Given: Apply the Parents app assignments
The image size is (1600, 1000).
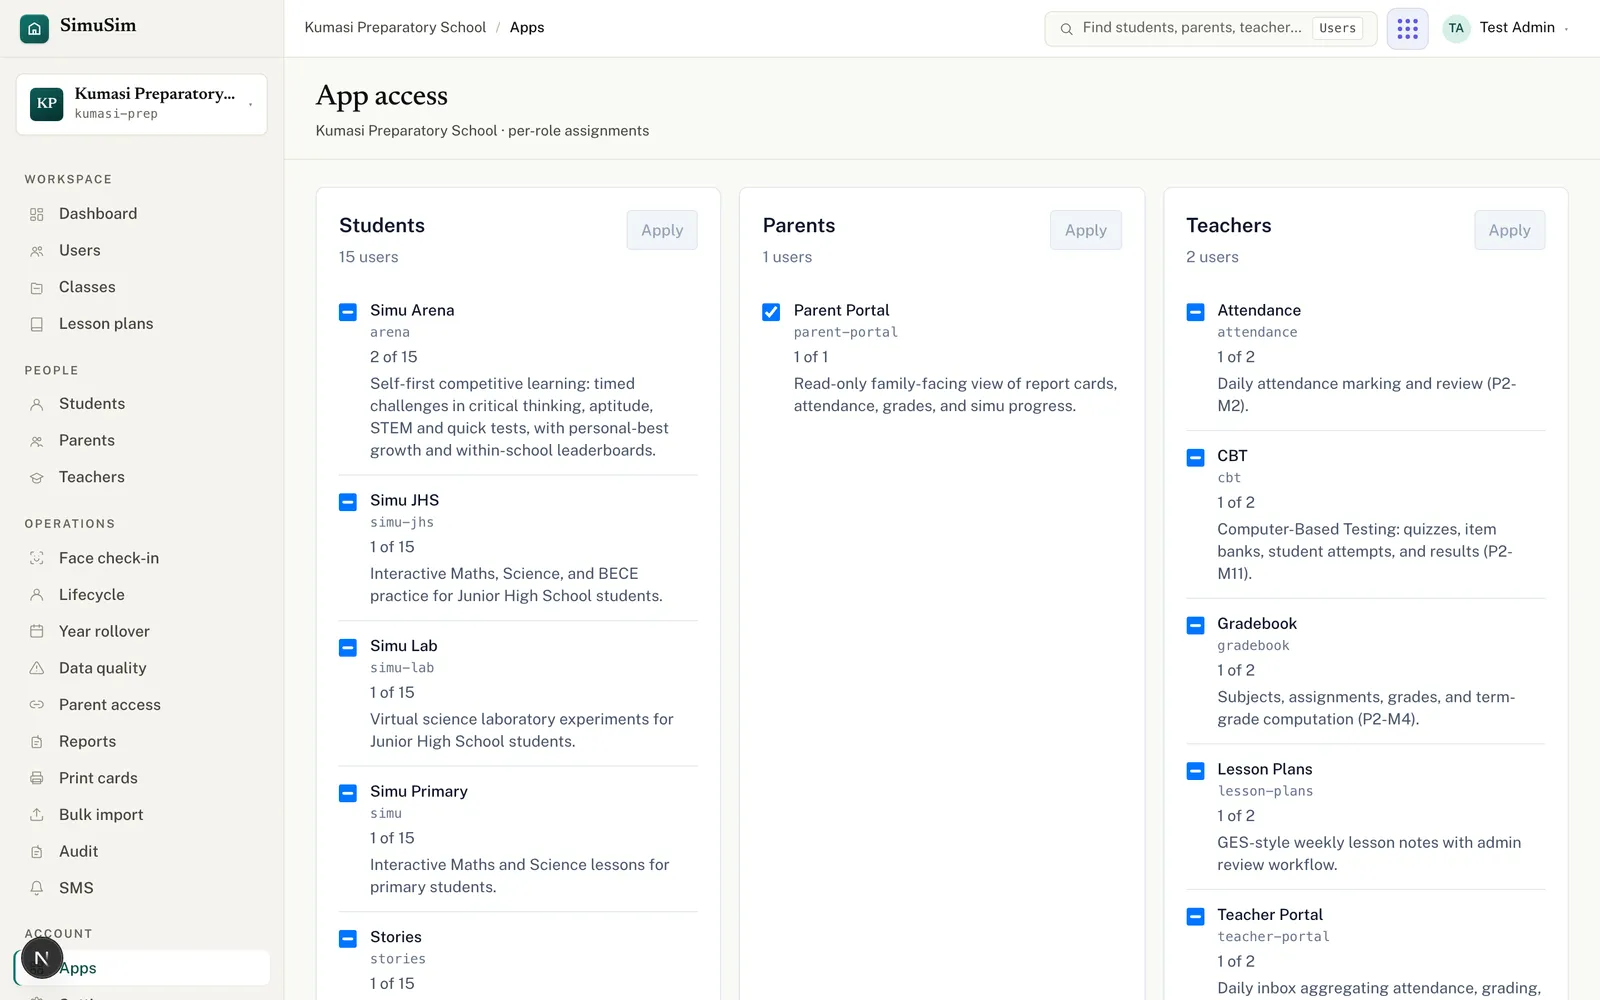Looking at the screenshot, I should 1086,230.
